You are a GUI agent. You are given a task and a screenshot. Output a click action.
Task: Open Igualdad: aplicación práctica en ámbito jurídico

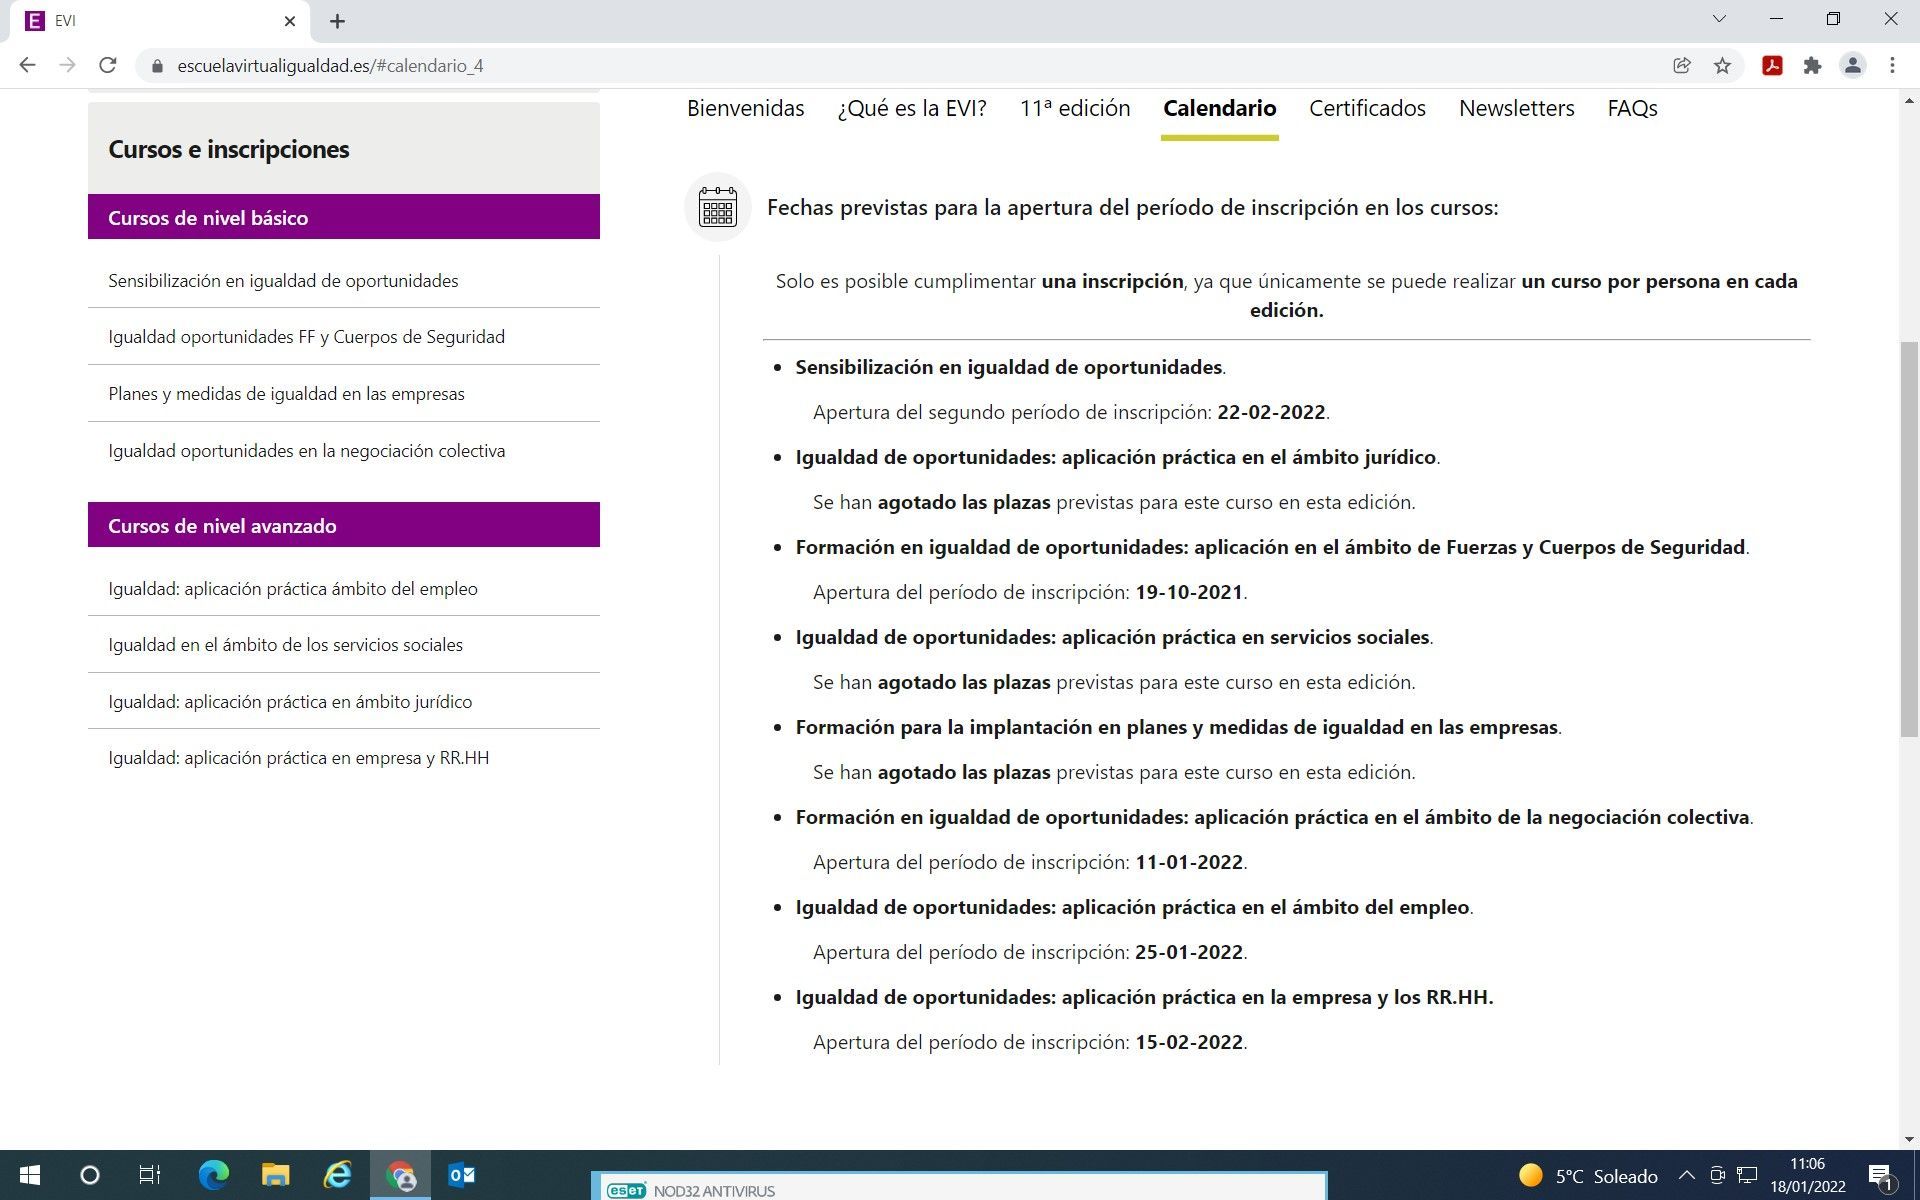coord(290,702)
